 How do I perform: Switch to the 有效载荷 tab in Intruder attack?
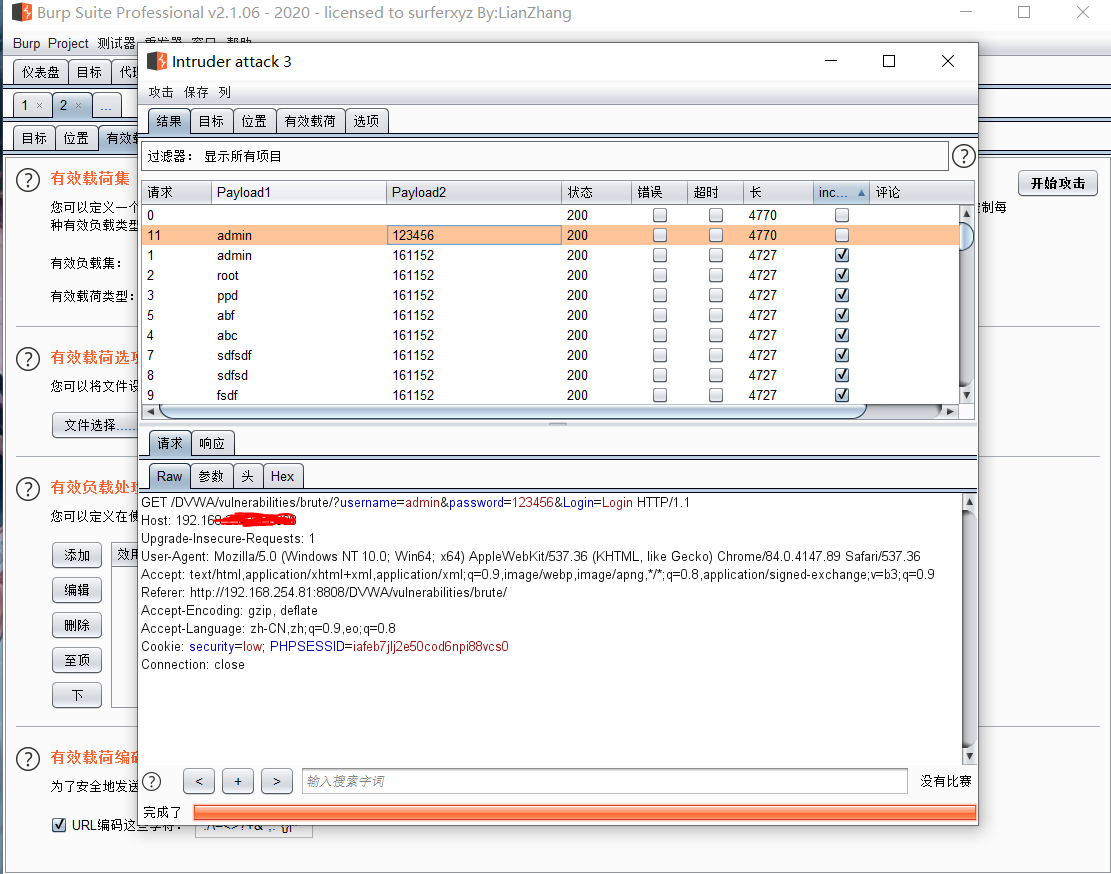tap(310, 121)
